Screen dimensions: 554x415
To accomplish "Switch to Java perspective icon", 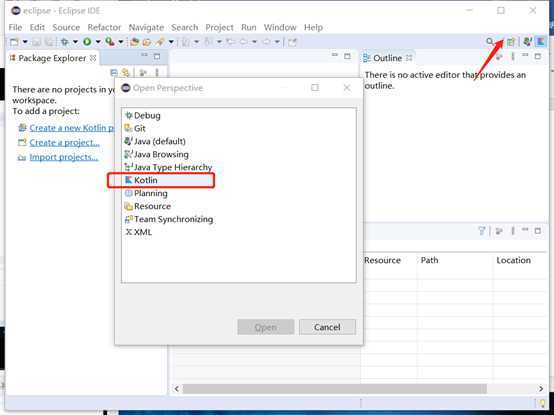I will click(x=528, y=42).
